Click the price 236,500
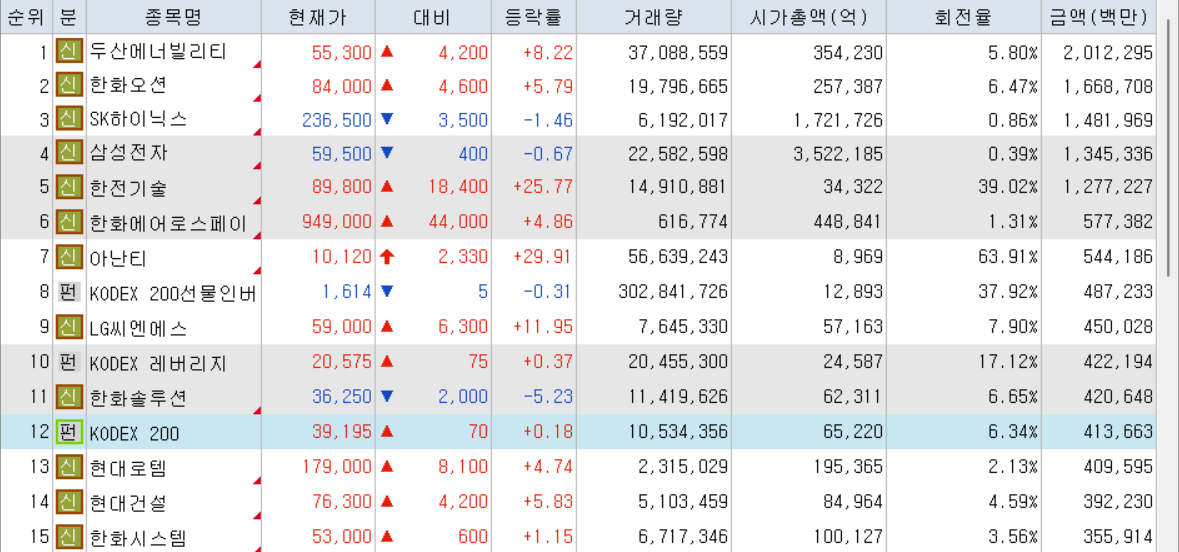This screenshot has height=552, width=1179. coord(337,120)
